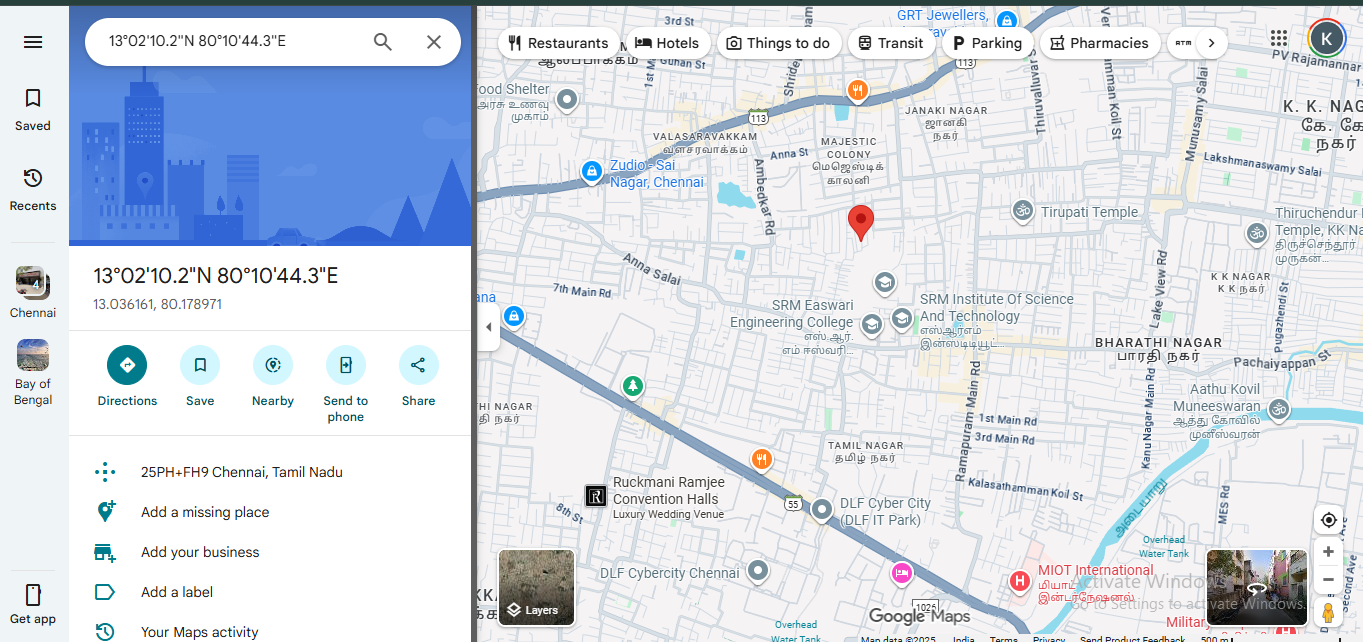Click Get app phone icon
Image resolution: width=1363 pixels, height=642 pixels.
pyautogui.click(x=33, y=595)
